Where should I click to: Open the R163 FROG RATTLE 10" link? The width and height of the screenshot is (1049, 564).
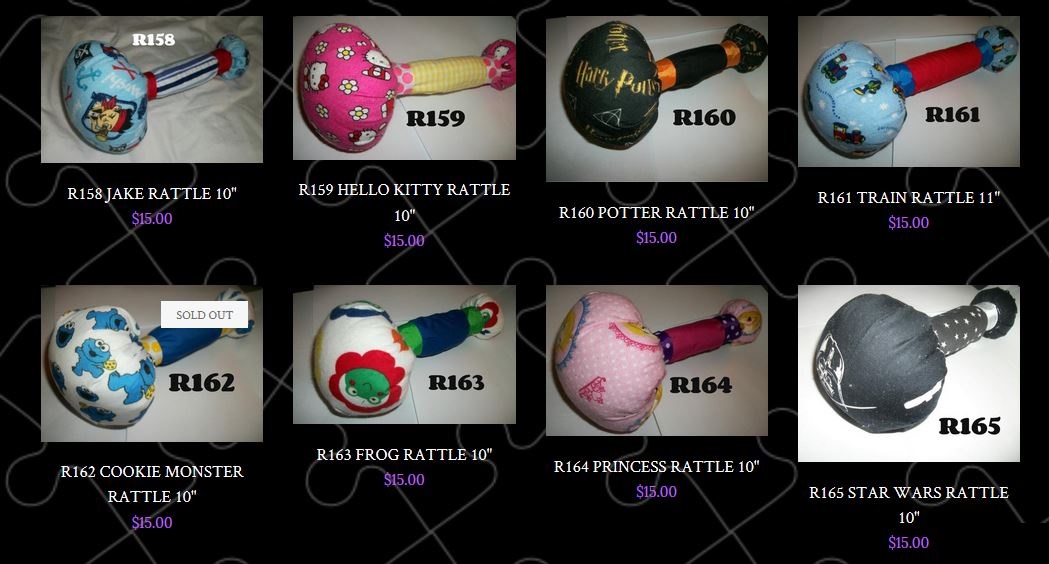coord(404,454)
